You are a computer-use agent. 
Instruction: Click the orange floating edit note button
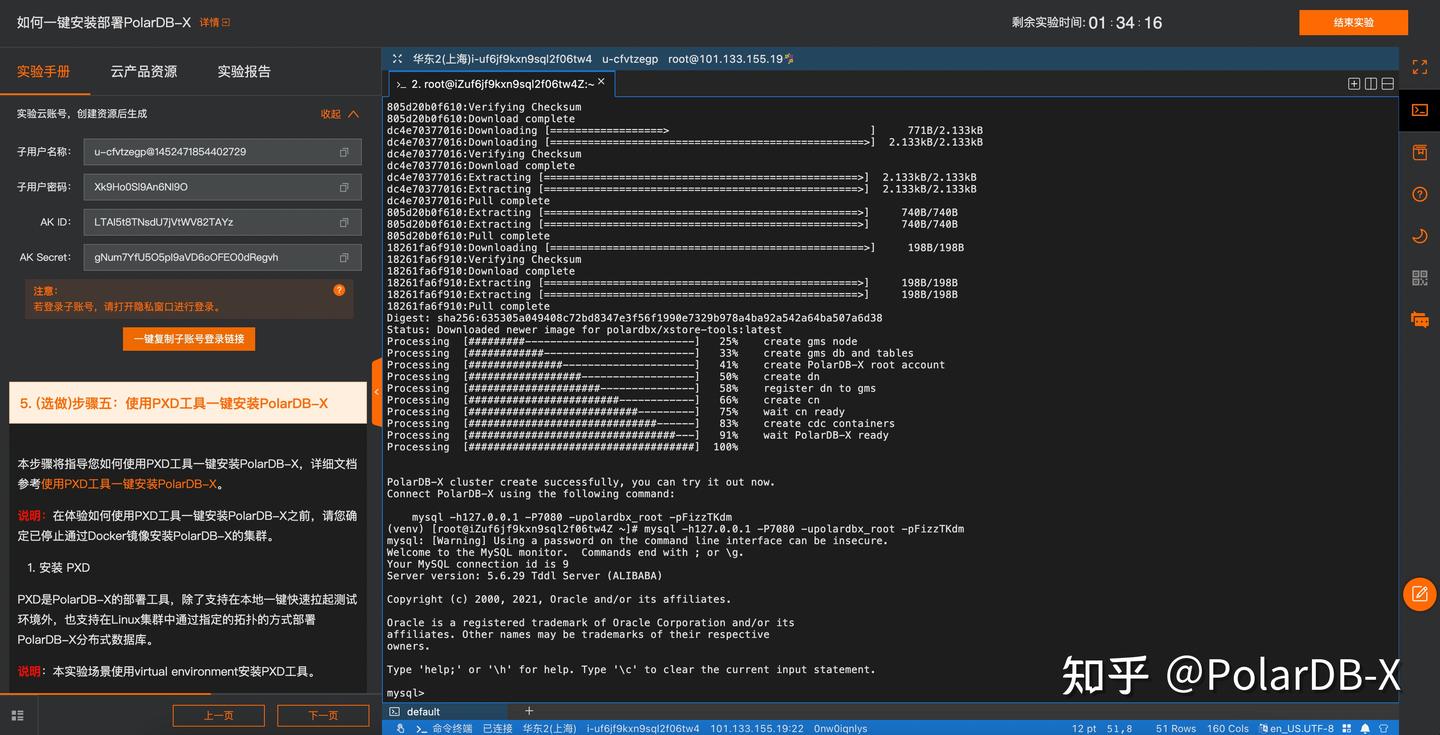tap(1419, 594)
